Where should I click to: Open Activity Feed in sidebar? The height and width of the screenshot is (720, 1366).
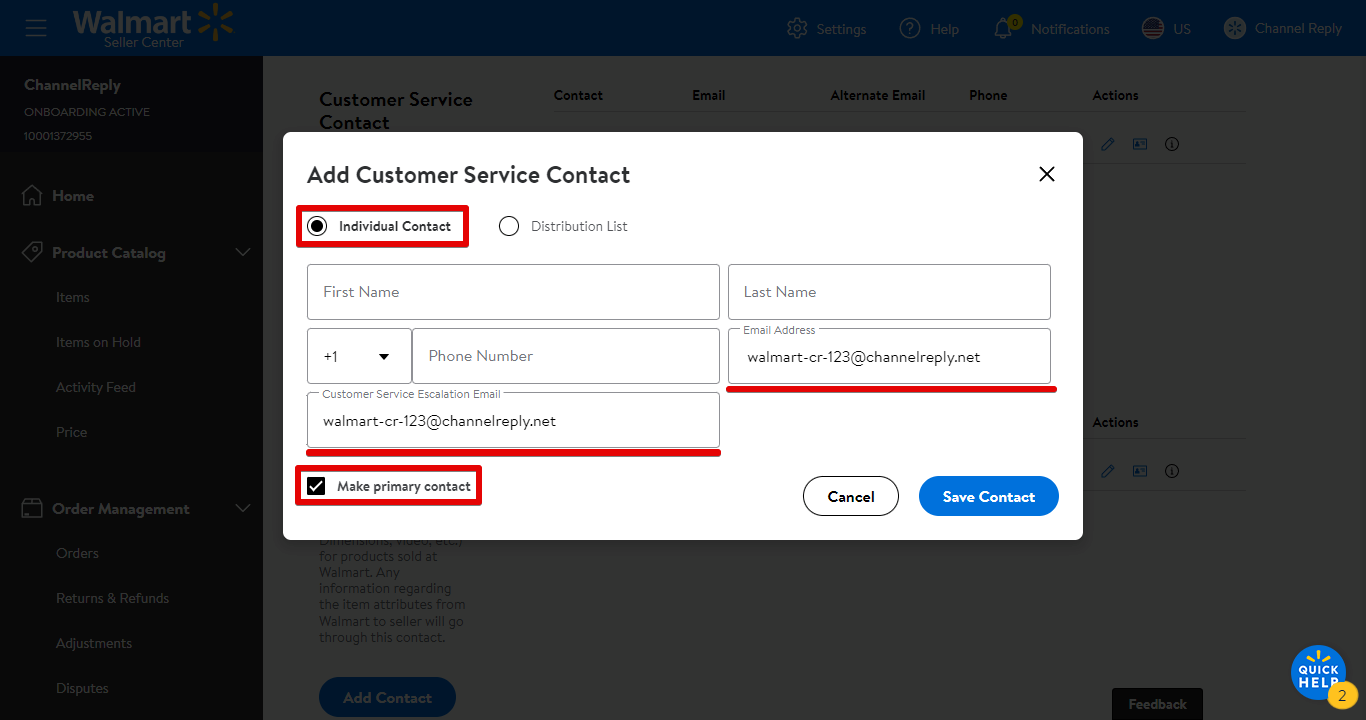[96, 387]
